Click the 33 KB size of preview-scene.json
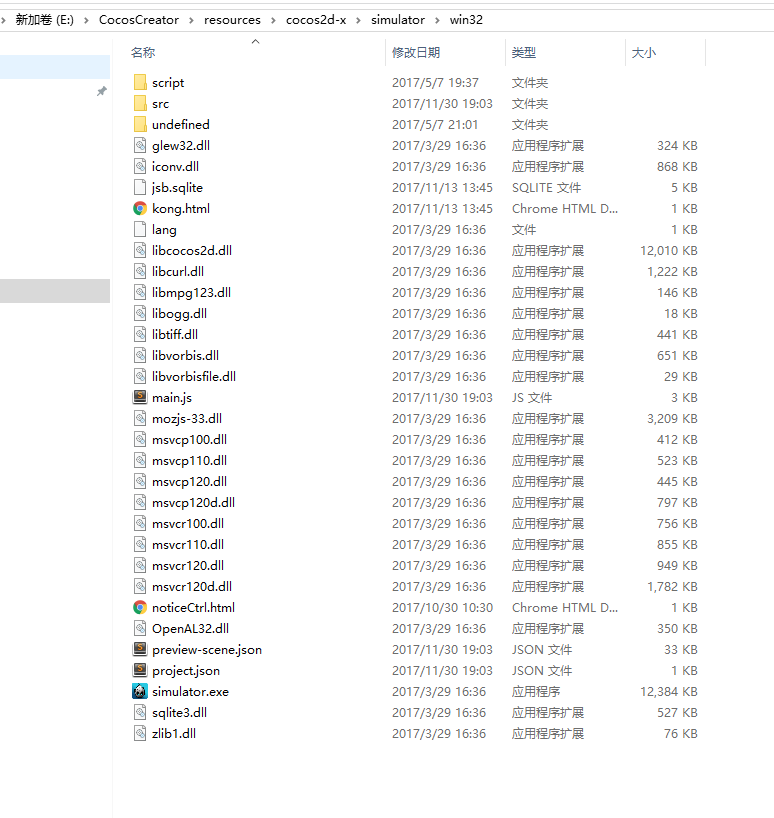 (x=681, y=649)
